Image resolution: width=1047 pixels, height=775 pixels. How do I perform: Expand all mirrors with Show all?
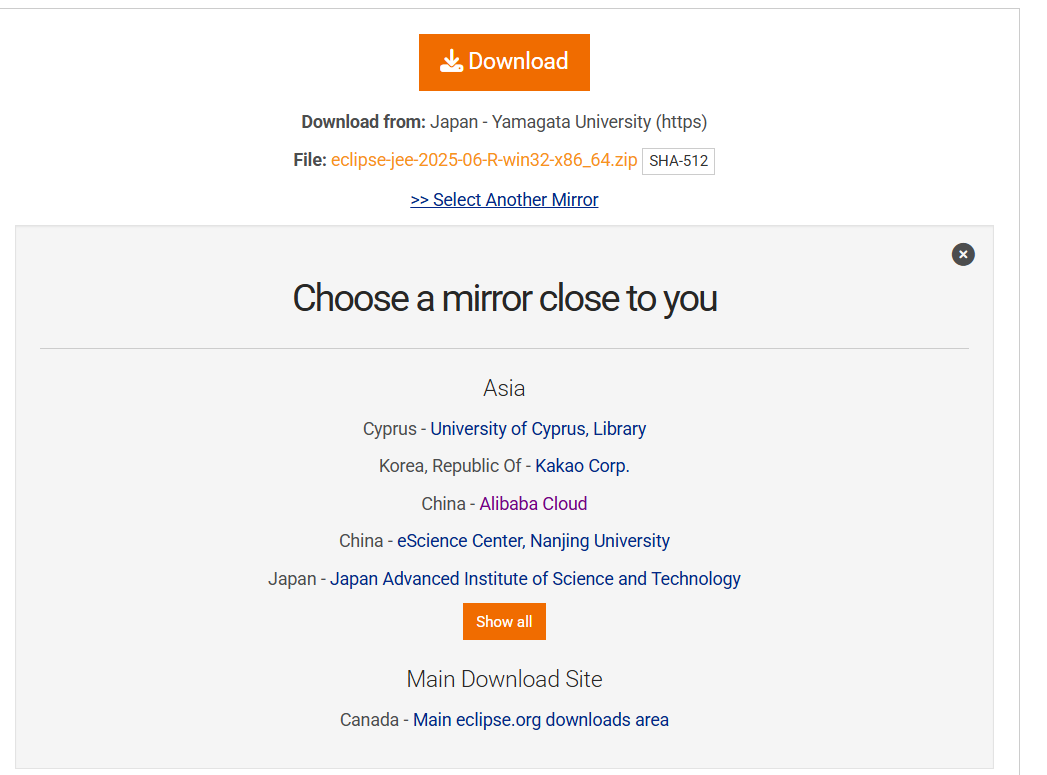point(504,621)
